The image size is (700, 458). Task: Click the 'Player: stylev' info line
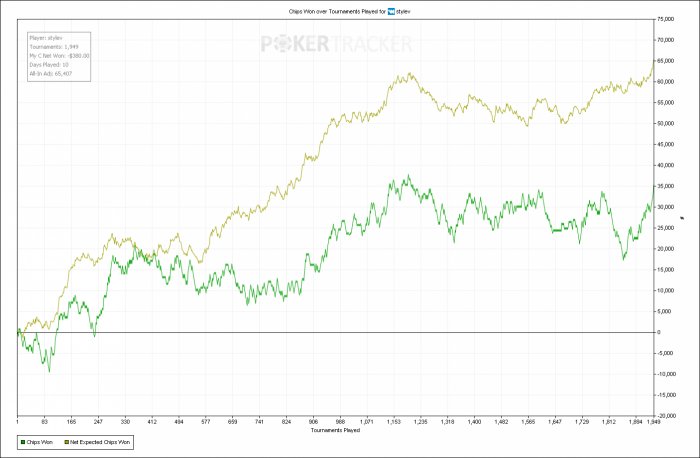pos(46,38)
